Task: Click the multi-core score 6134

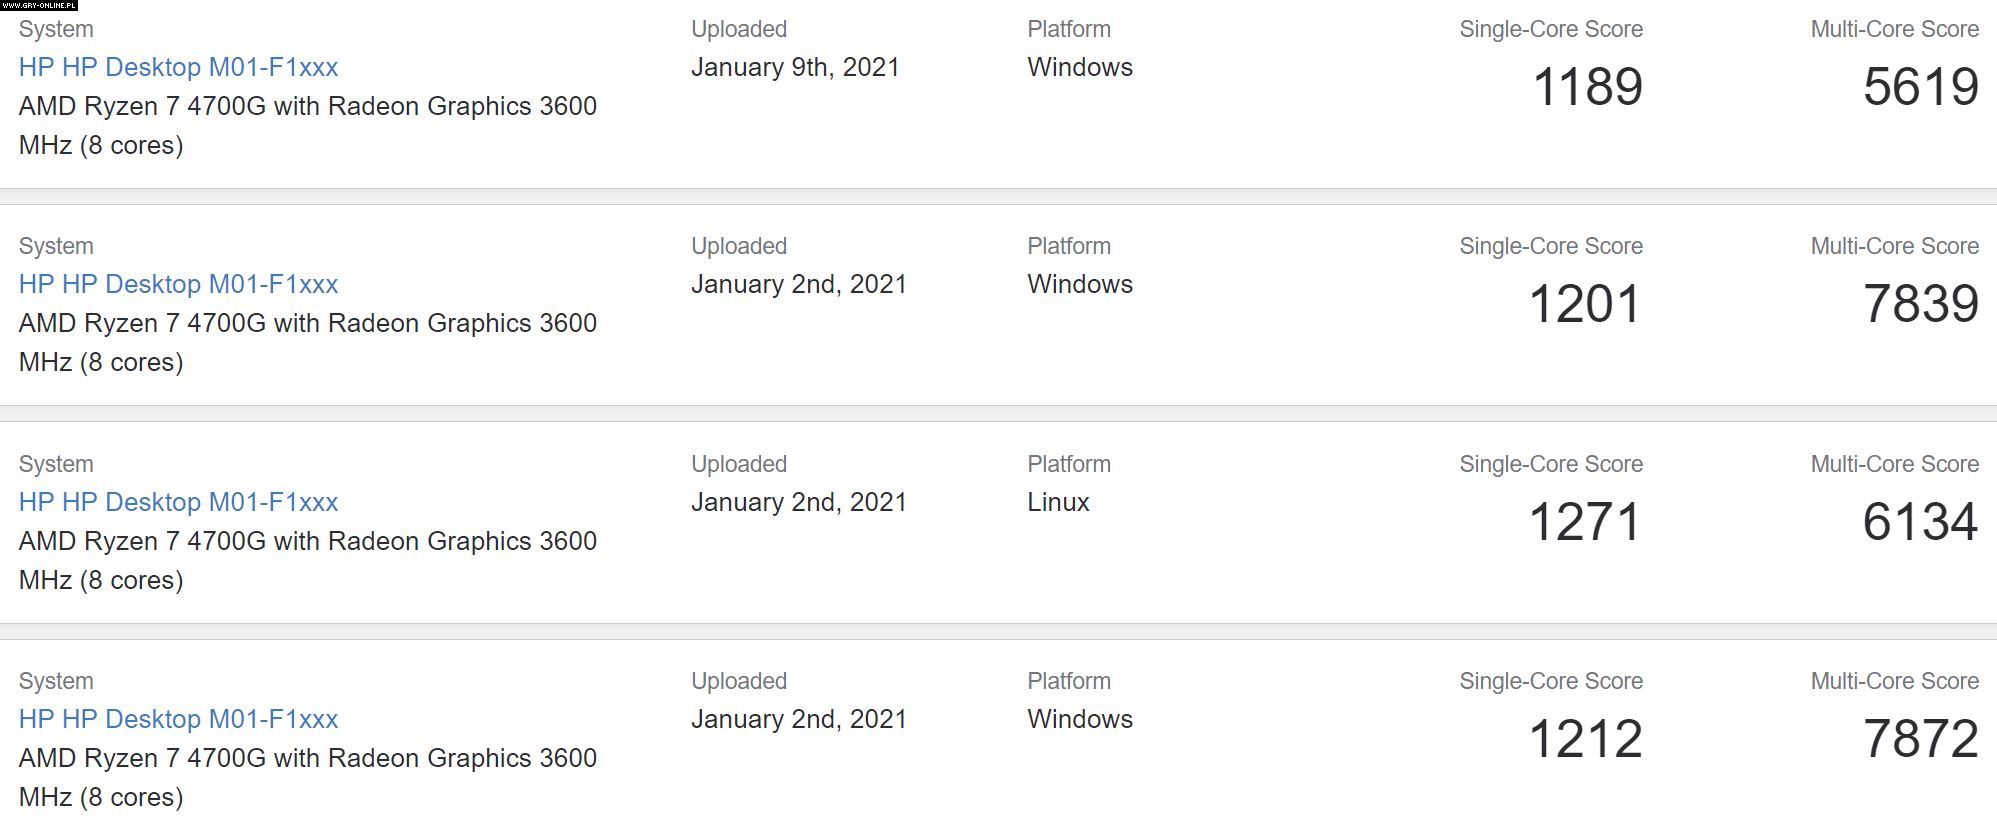Action: pos(1921,522)
